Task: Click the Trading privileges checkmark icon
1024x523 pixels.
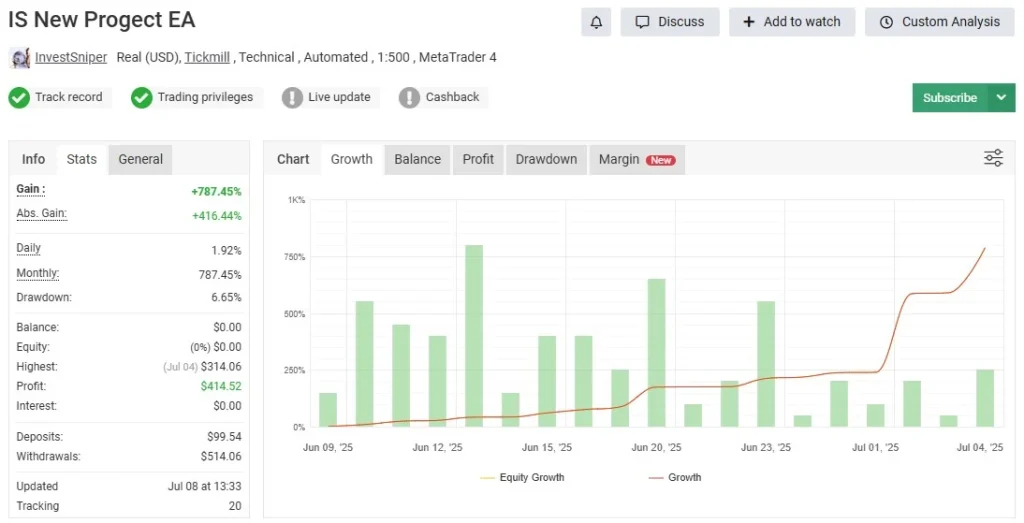Action: click(141, 98)
